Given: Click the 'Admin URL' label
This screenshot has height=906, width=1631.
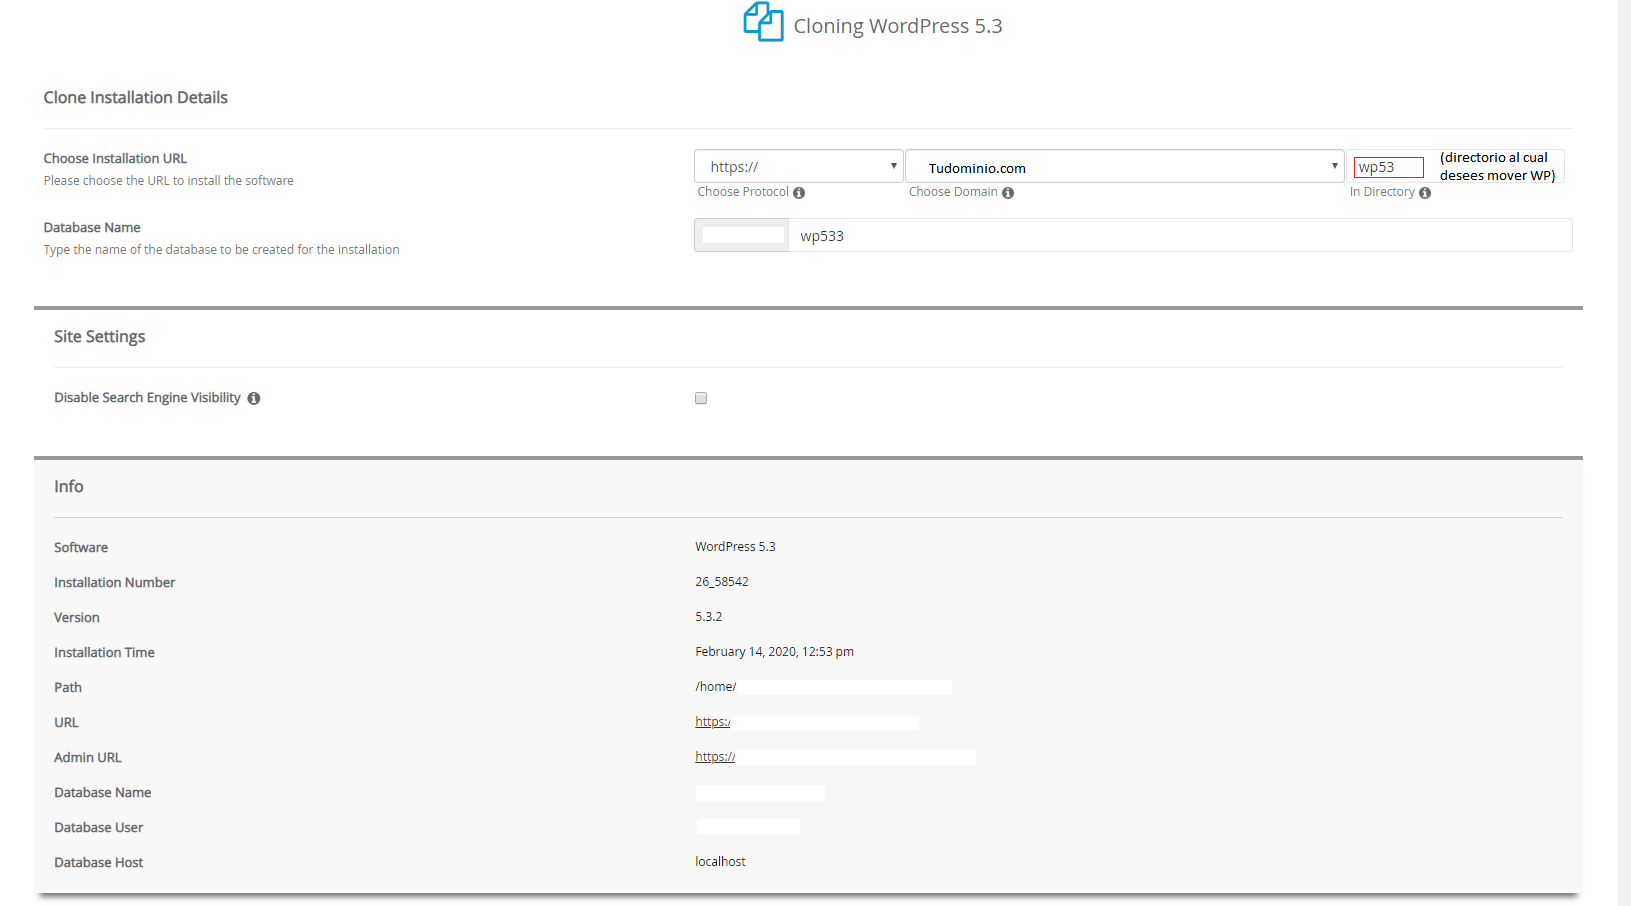Looking at the screenshot, I should [x=87, y=757].
